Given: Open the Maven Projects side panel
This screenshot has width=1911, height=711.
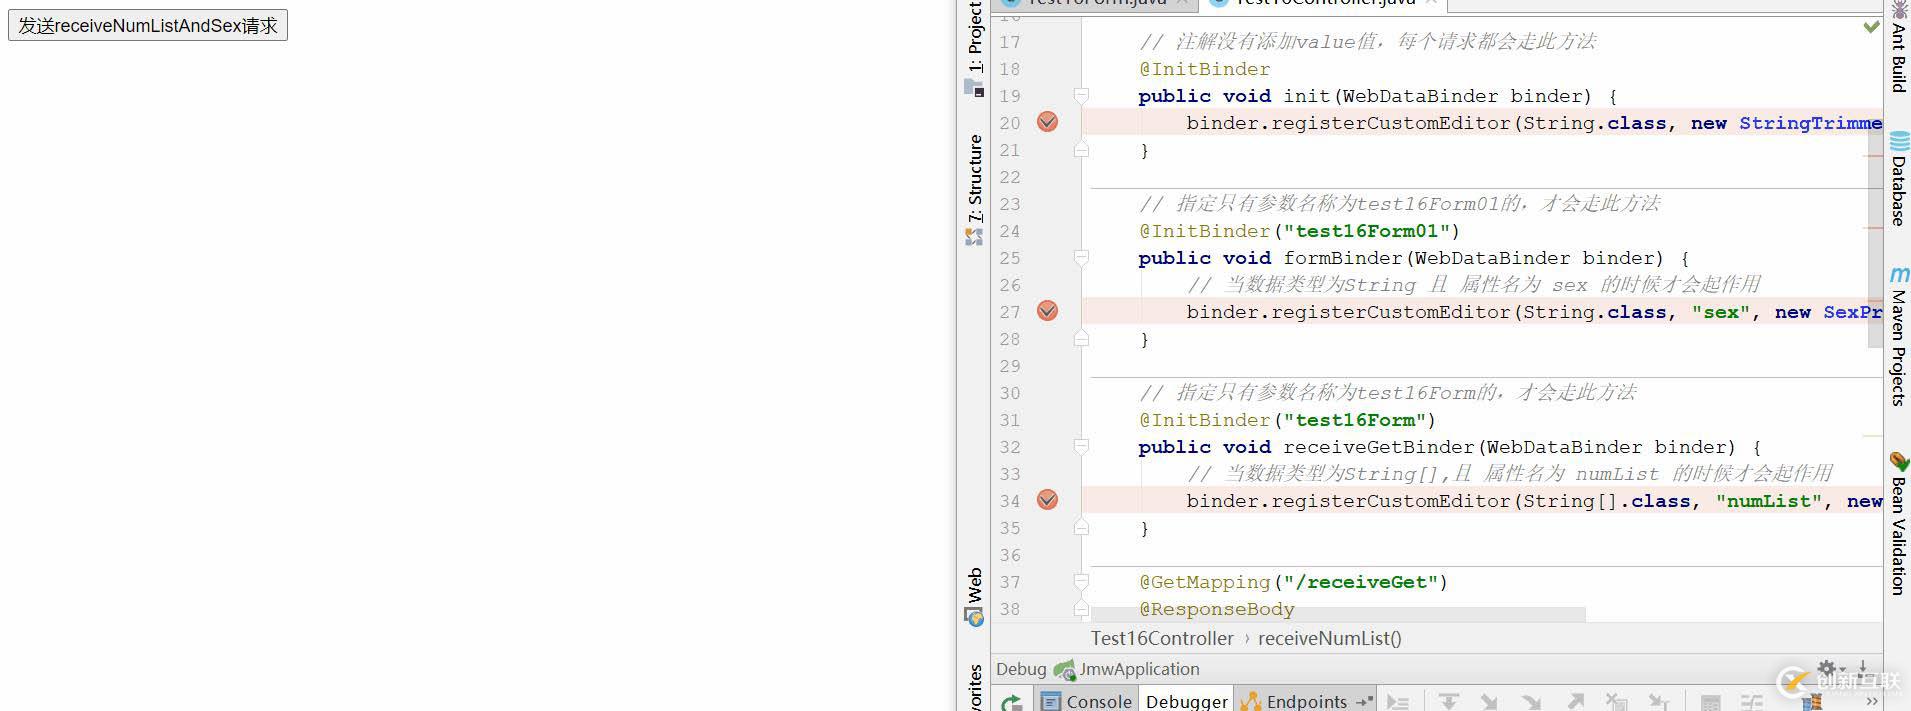Looking at the screenshot, I should (x=1898, y=347).
